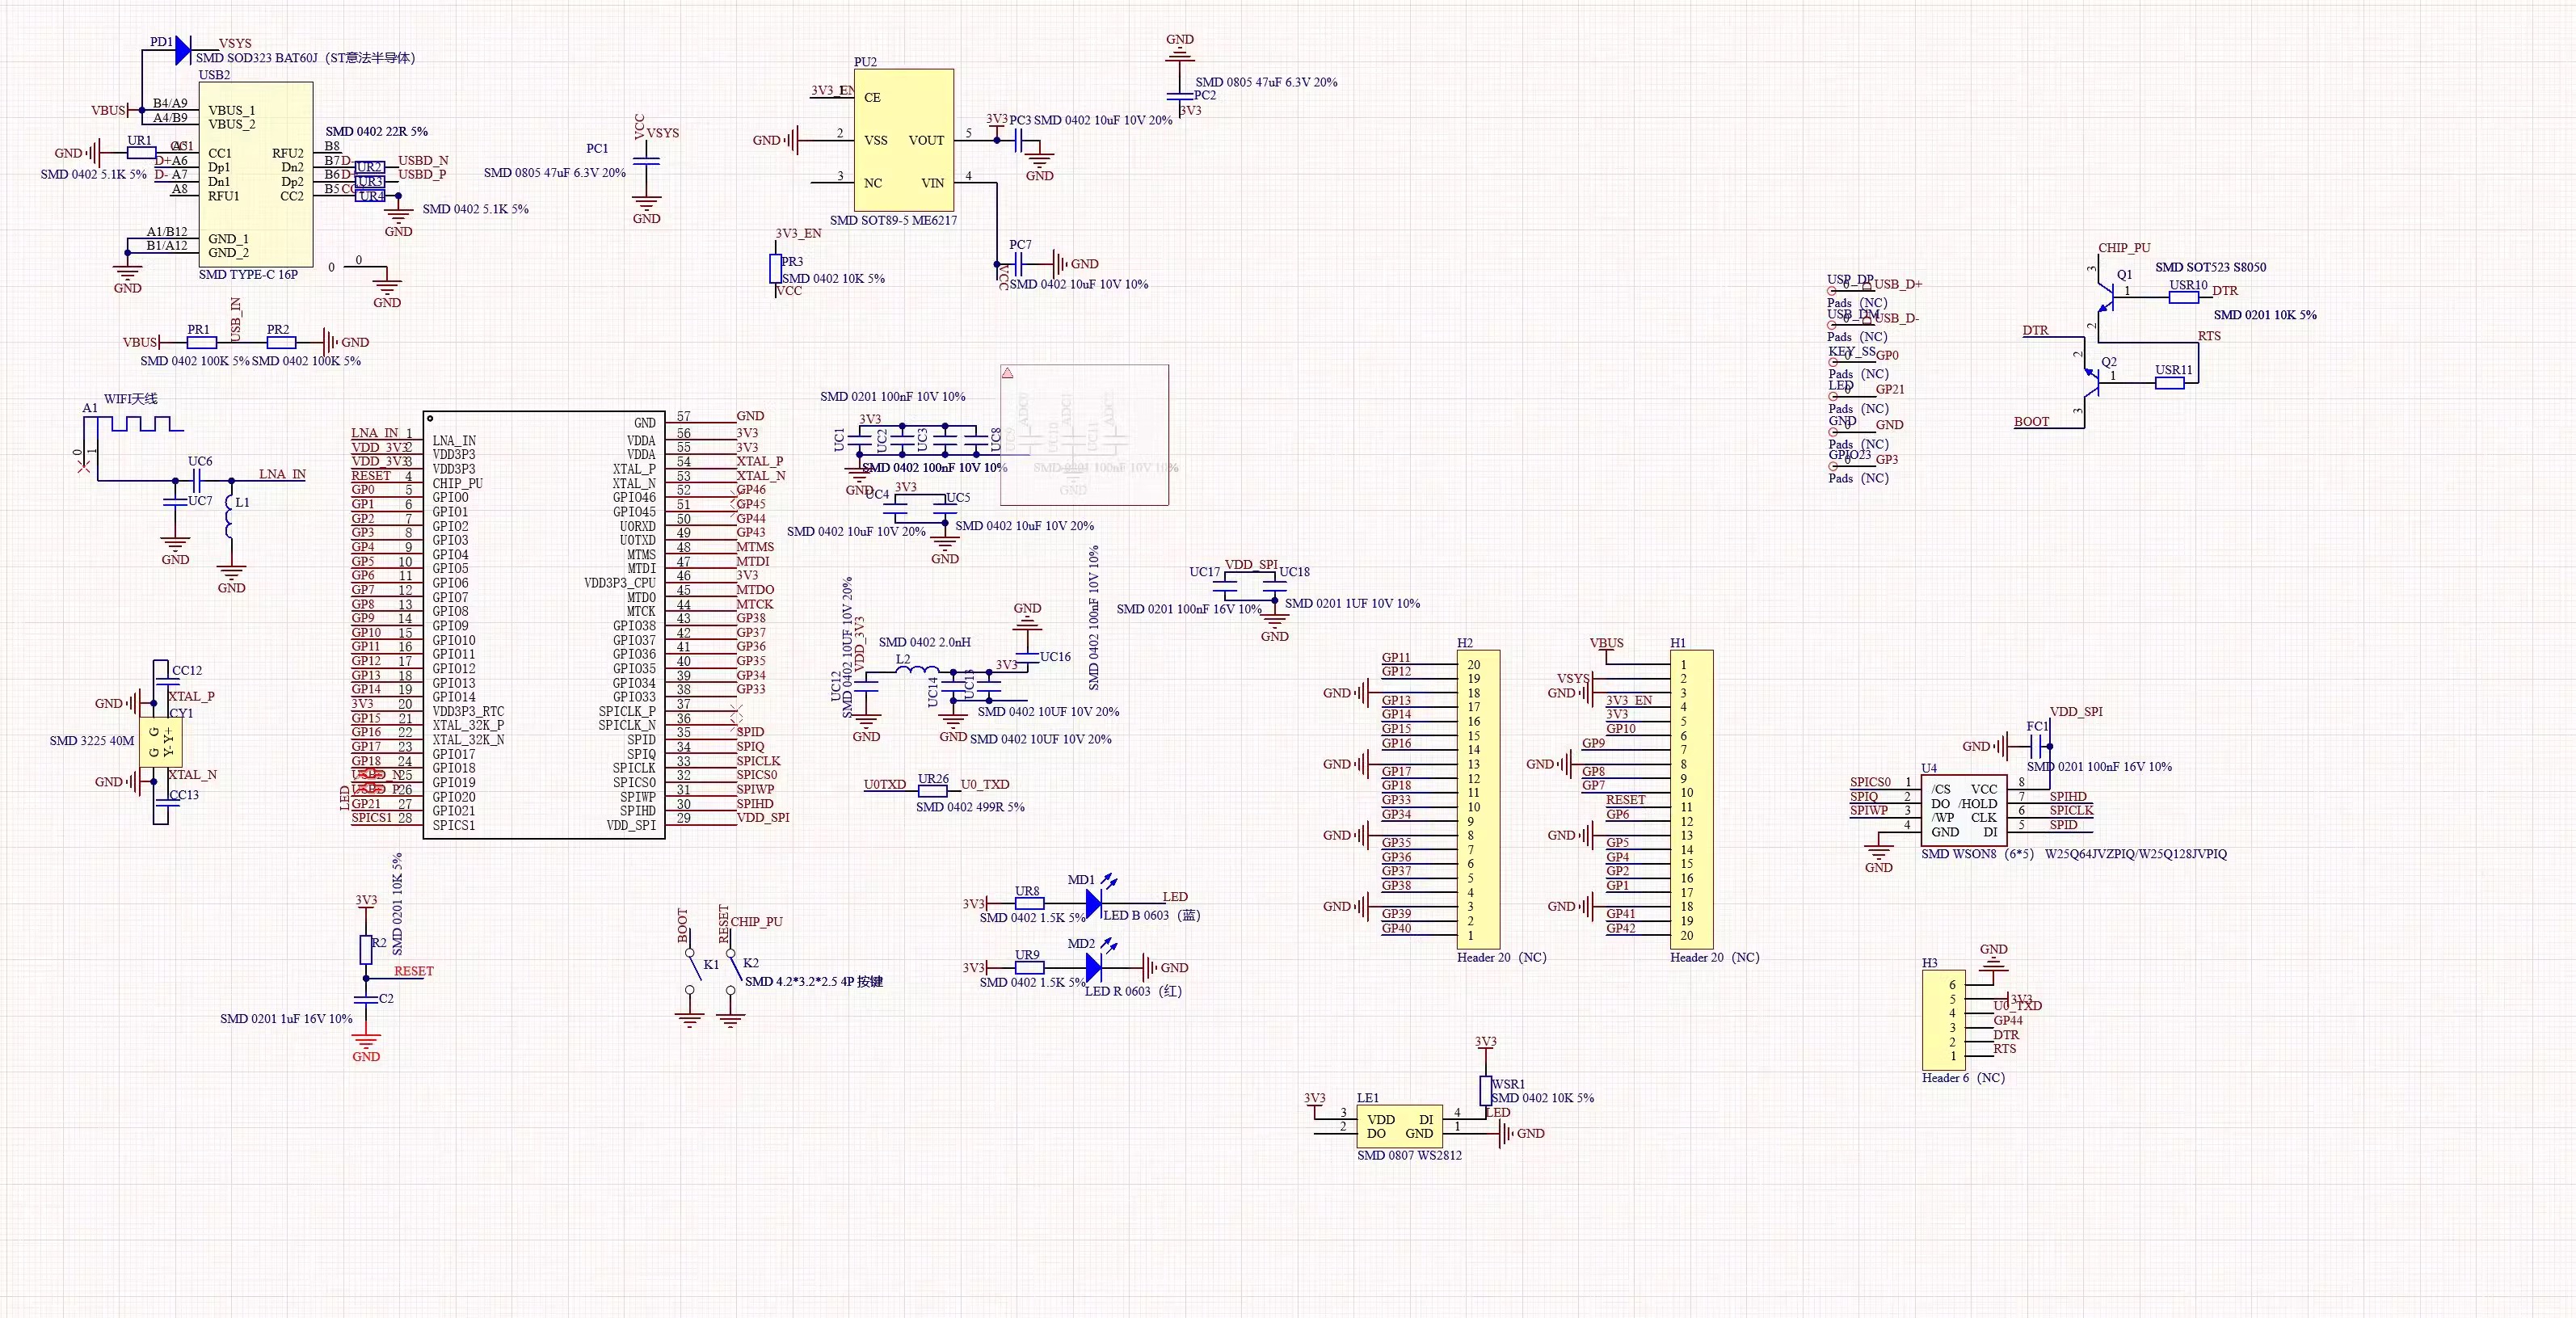Click the red triangle on masked region
Viewport: 2576px width, 1318px height.
1008,373
